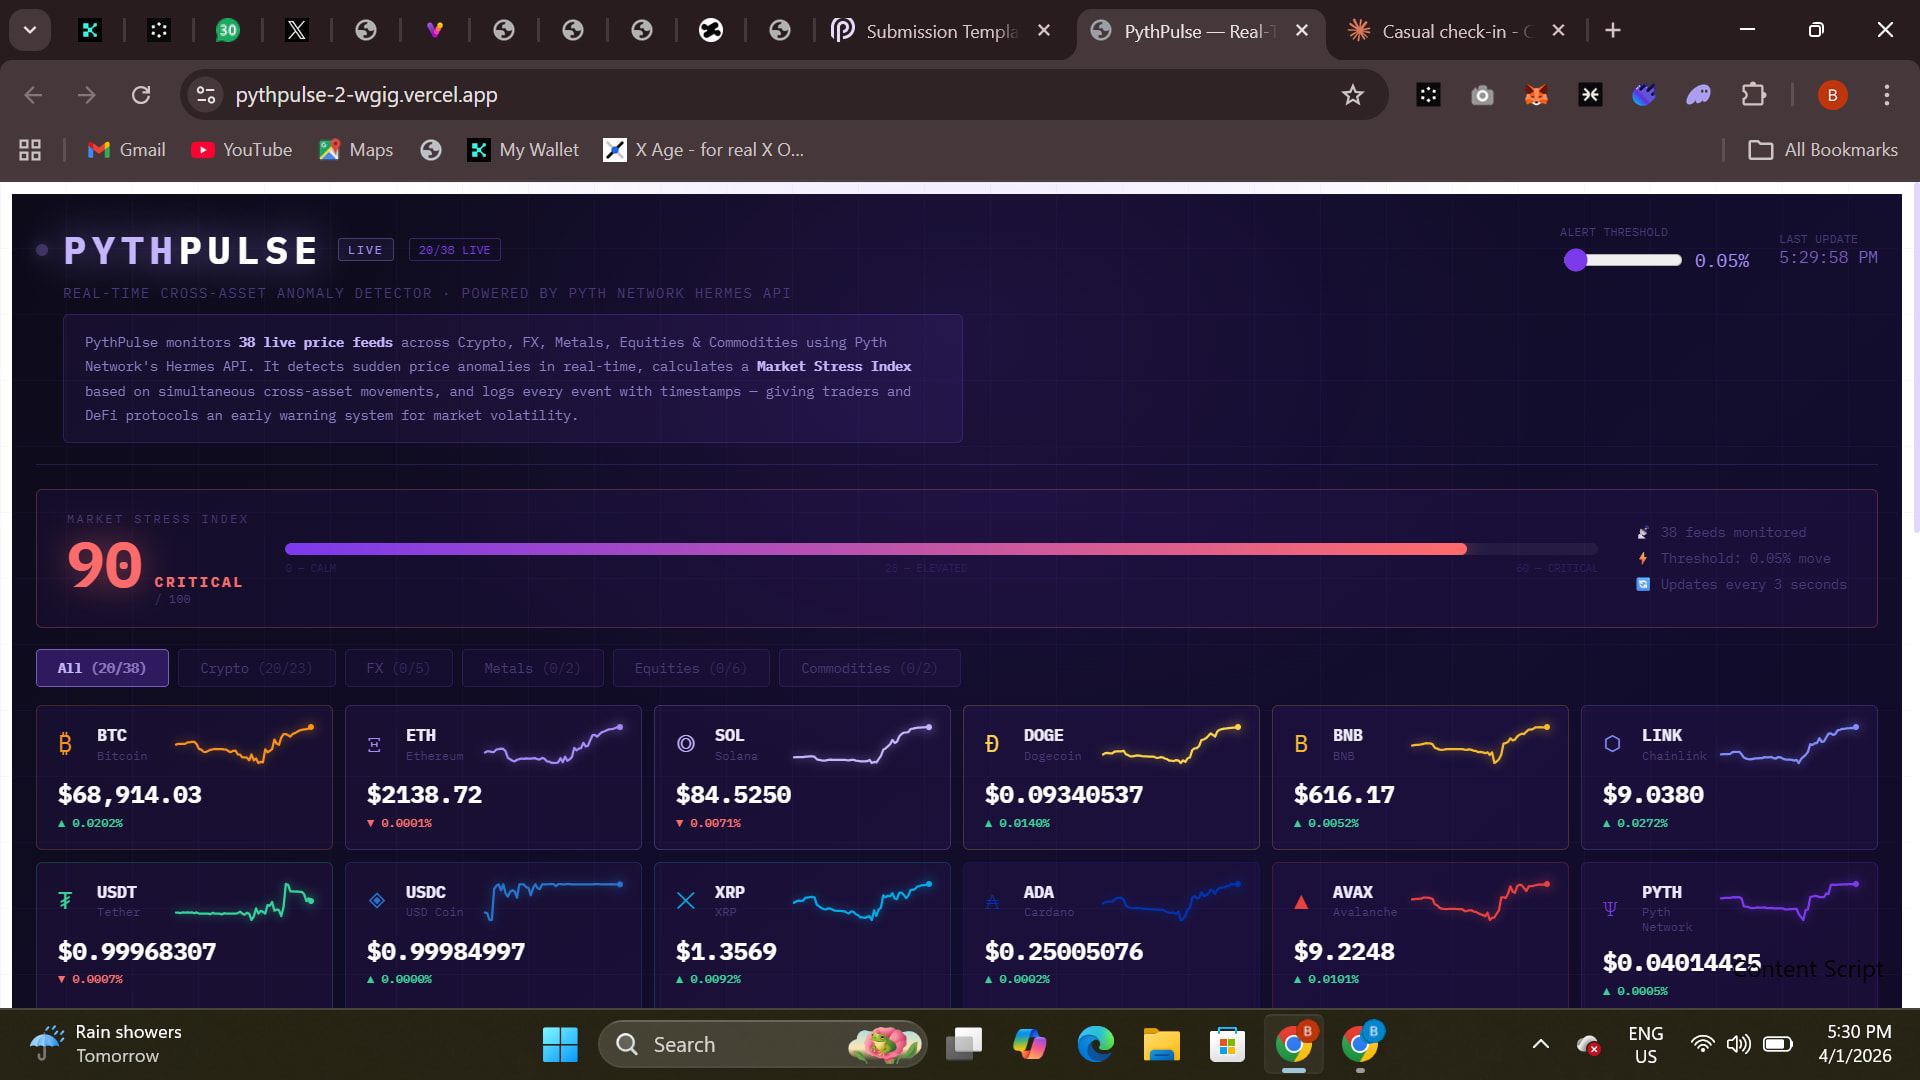Go back to the previous page
Image resolution: width=1920 pixels, height=1080 pixels.
click(33, 95)
